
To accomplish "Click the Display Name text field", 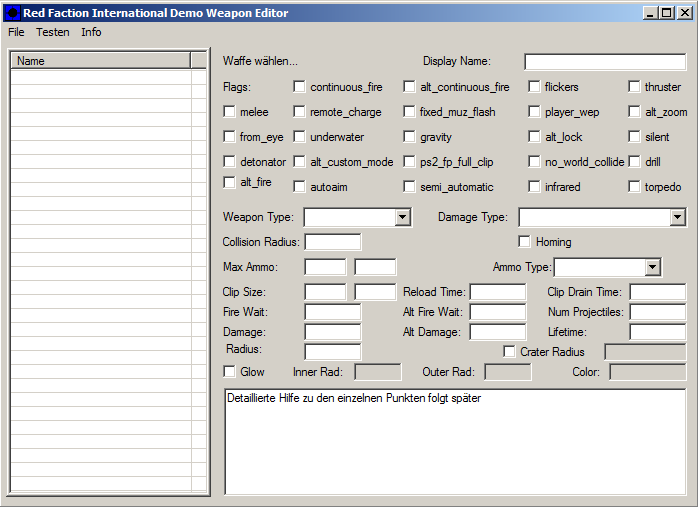I will (x=604, y=62).
